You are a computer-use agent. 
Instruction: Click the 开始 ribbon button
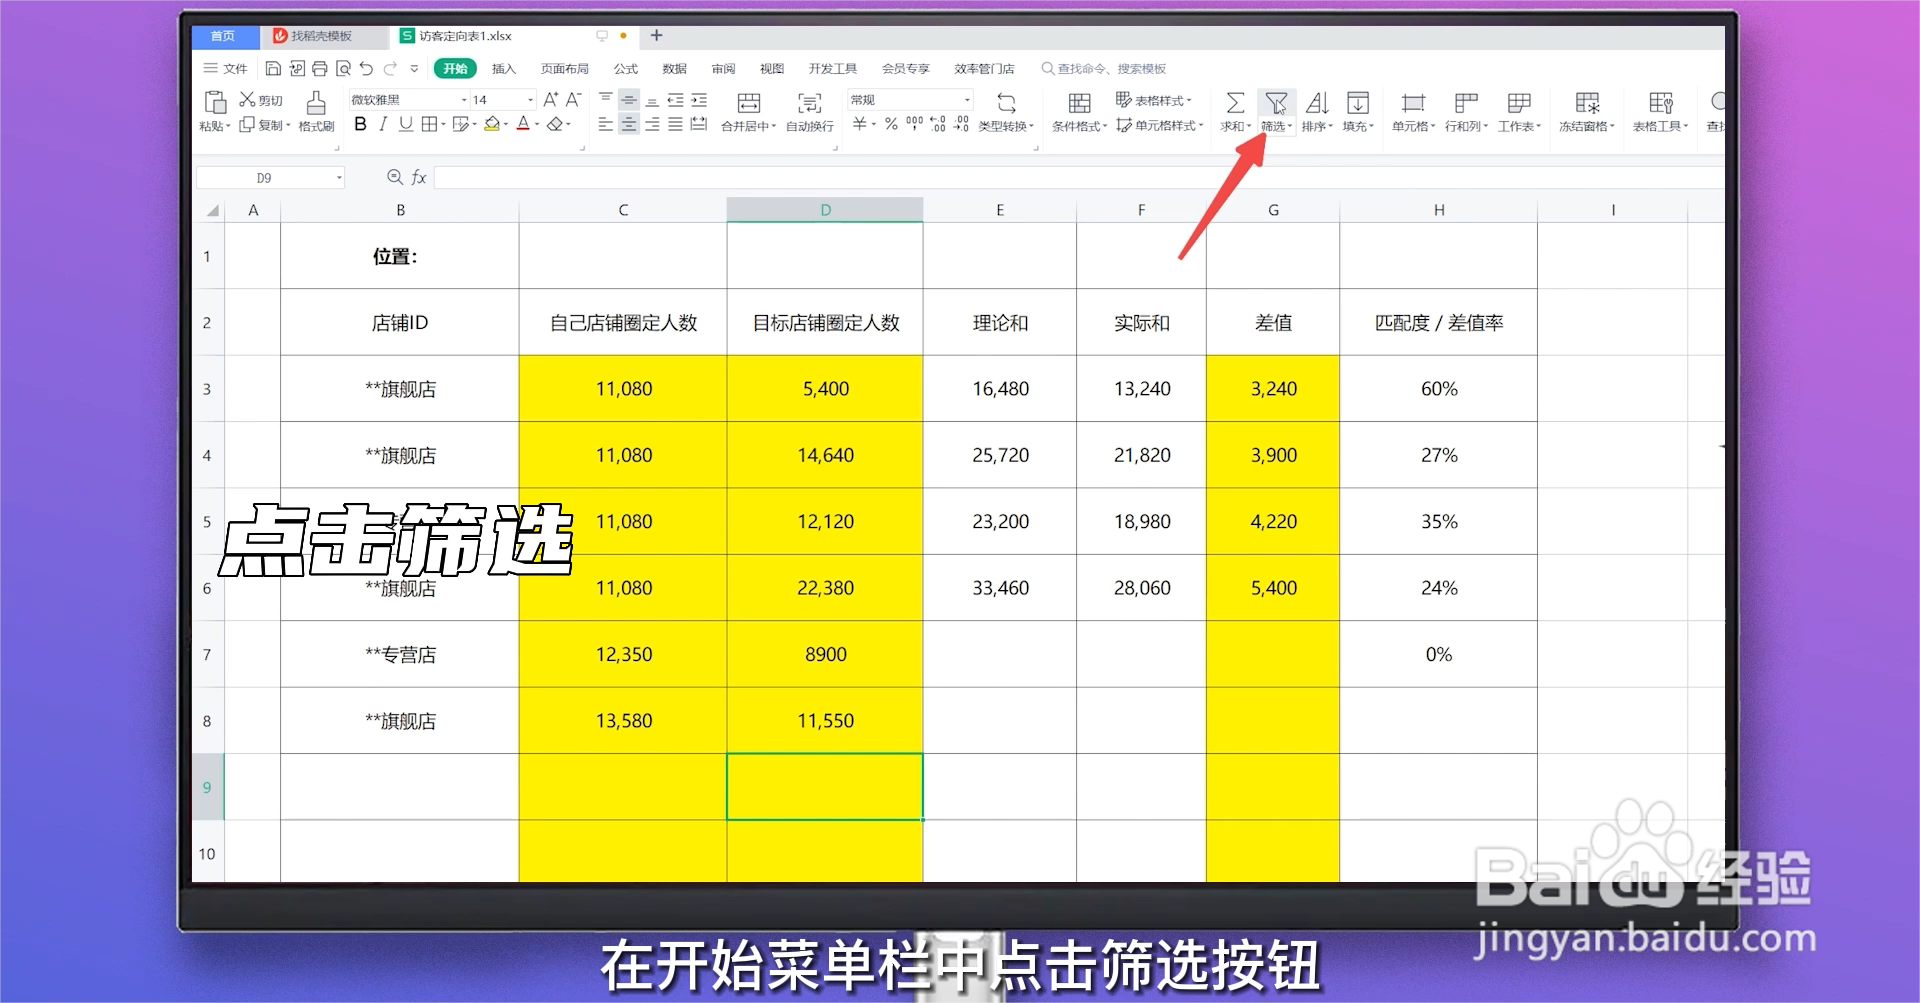(455, 68)
